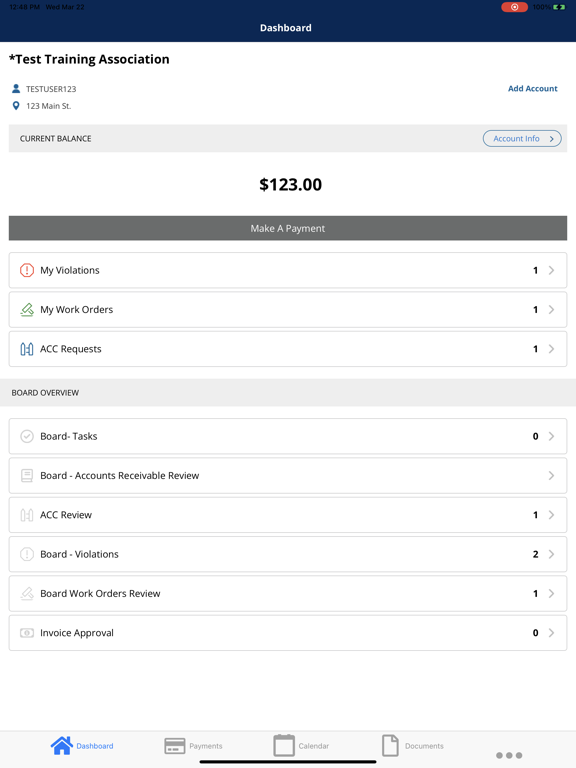Tap the My Work Orders gavel icon
The image size is (576, 768).
[27, 310]
